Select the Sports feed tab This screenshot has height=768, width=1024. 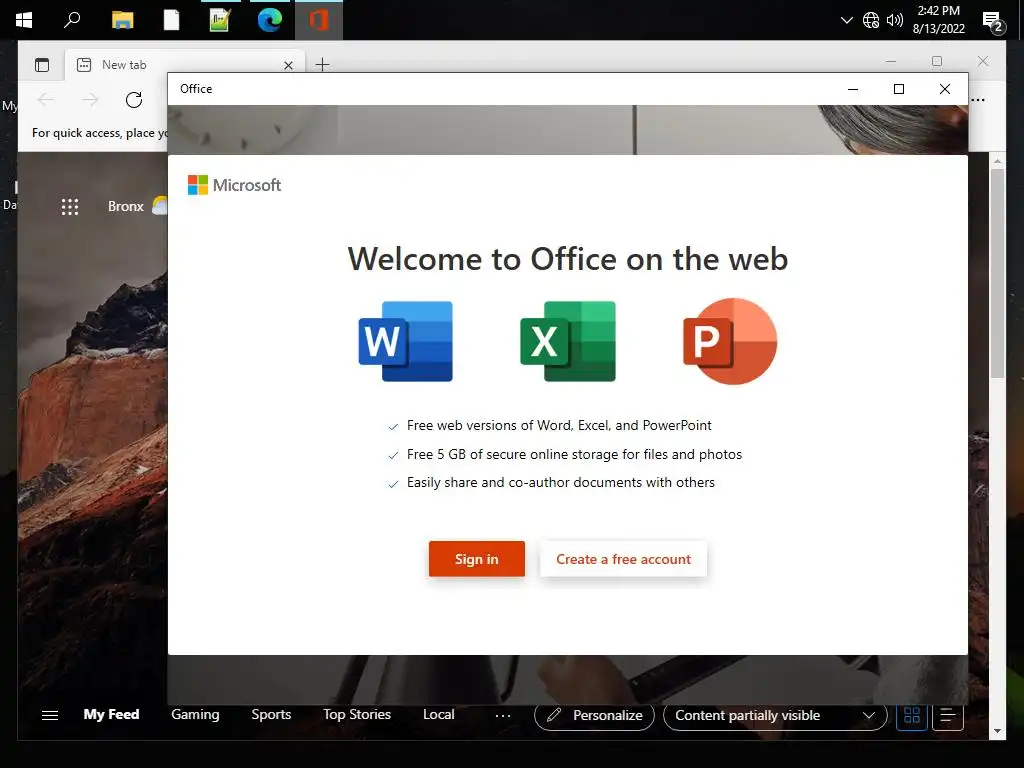click(x=271, y=714)
